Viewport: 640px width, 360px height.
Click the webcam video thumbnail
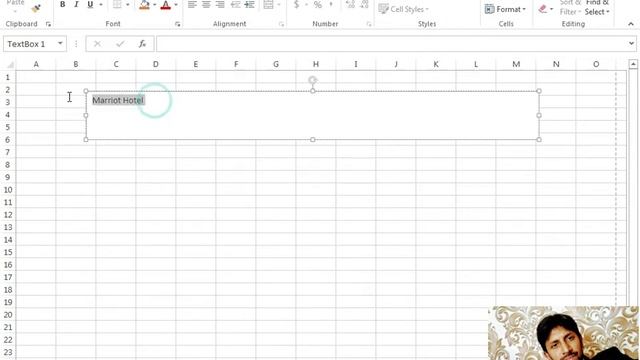pyautogui.click(x=564, y=333)
